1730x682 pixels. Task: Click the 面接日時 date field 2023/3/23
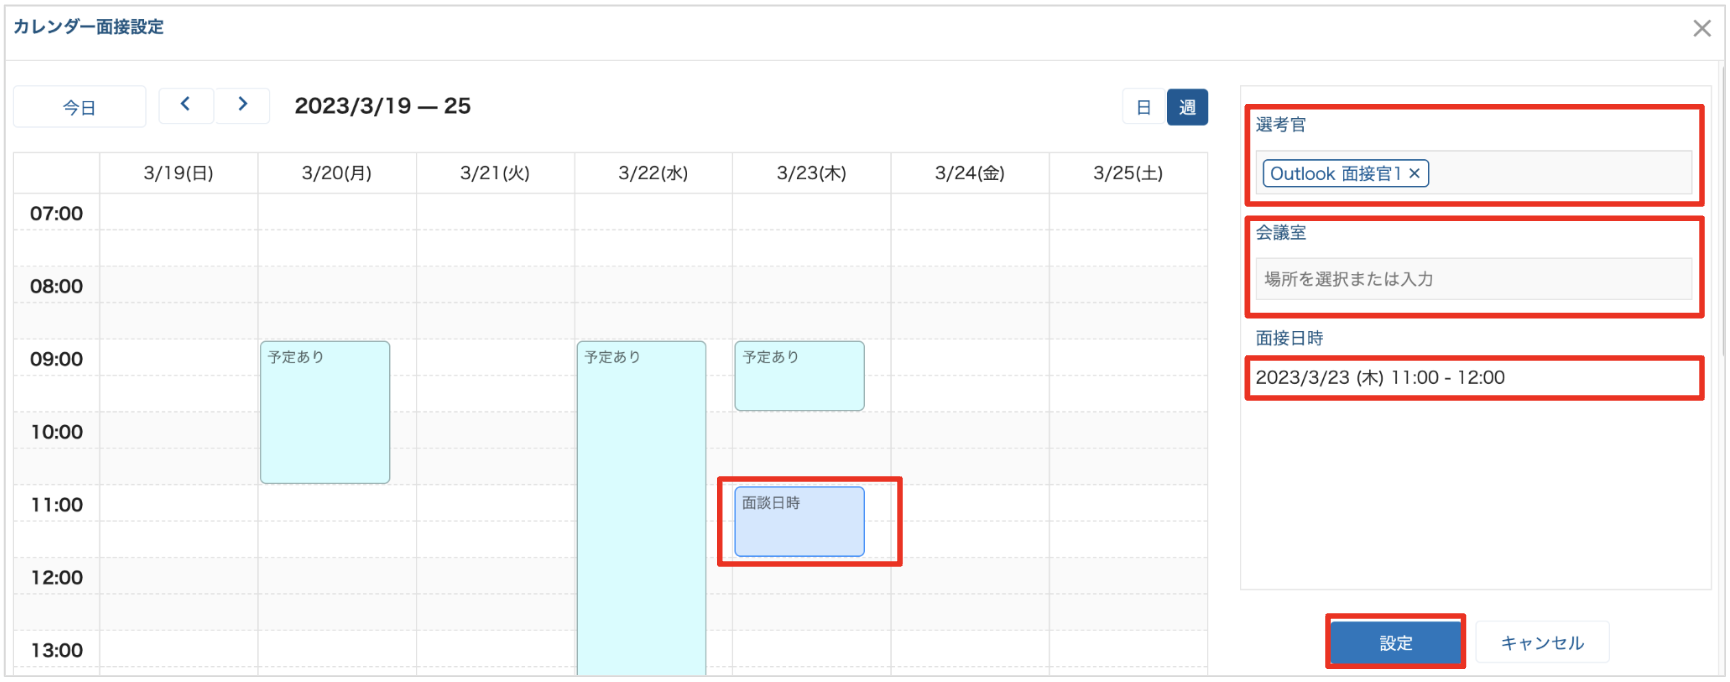pyautogui.click(x=1473, y=378)
